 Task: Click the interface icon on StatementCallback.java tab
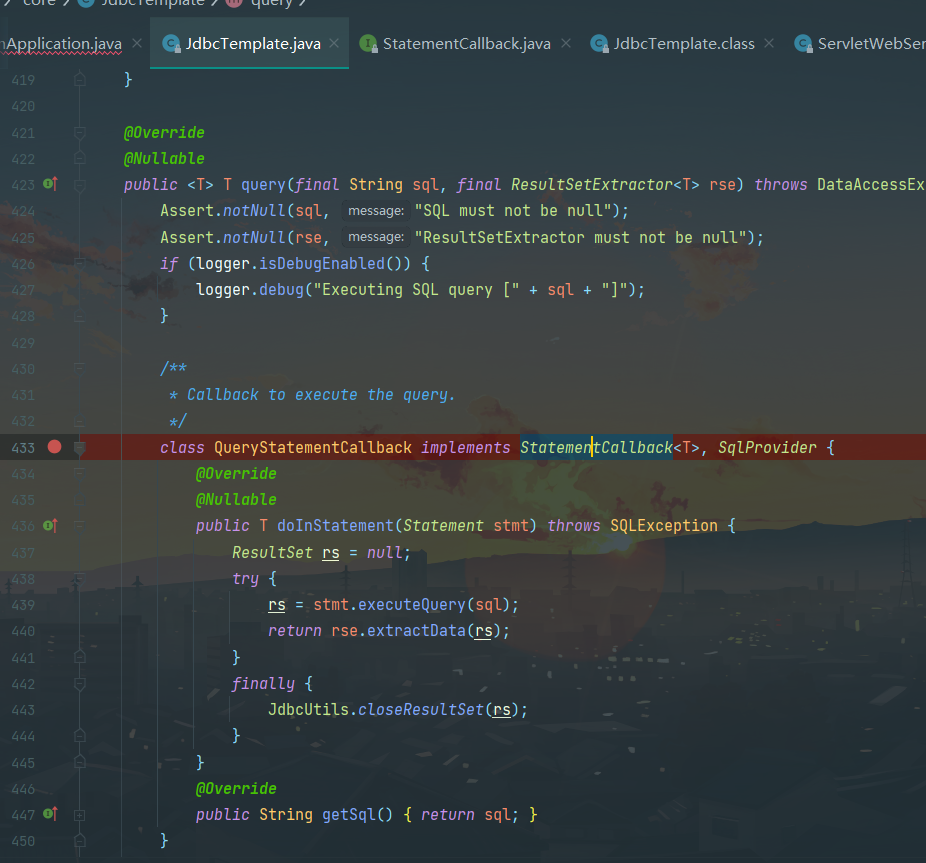coord(369,44)
